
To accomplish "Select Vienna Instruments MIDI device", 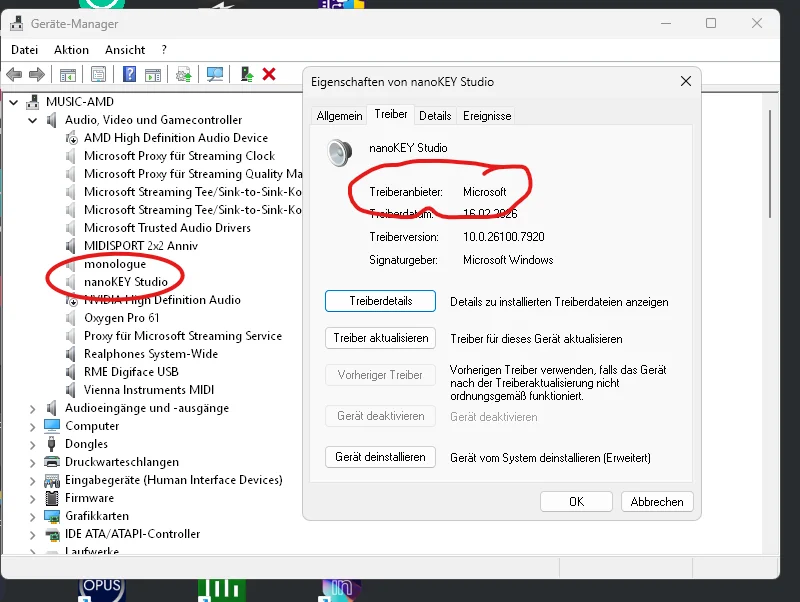I will point(149,390).
